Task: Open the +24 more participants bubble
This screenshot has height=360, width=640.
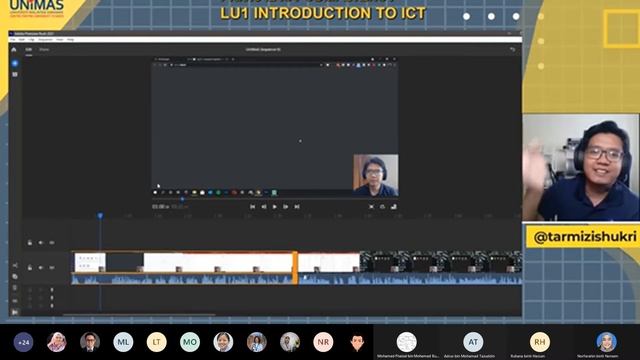Action: [23, 342]
